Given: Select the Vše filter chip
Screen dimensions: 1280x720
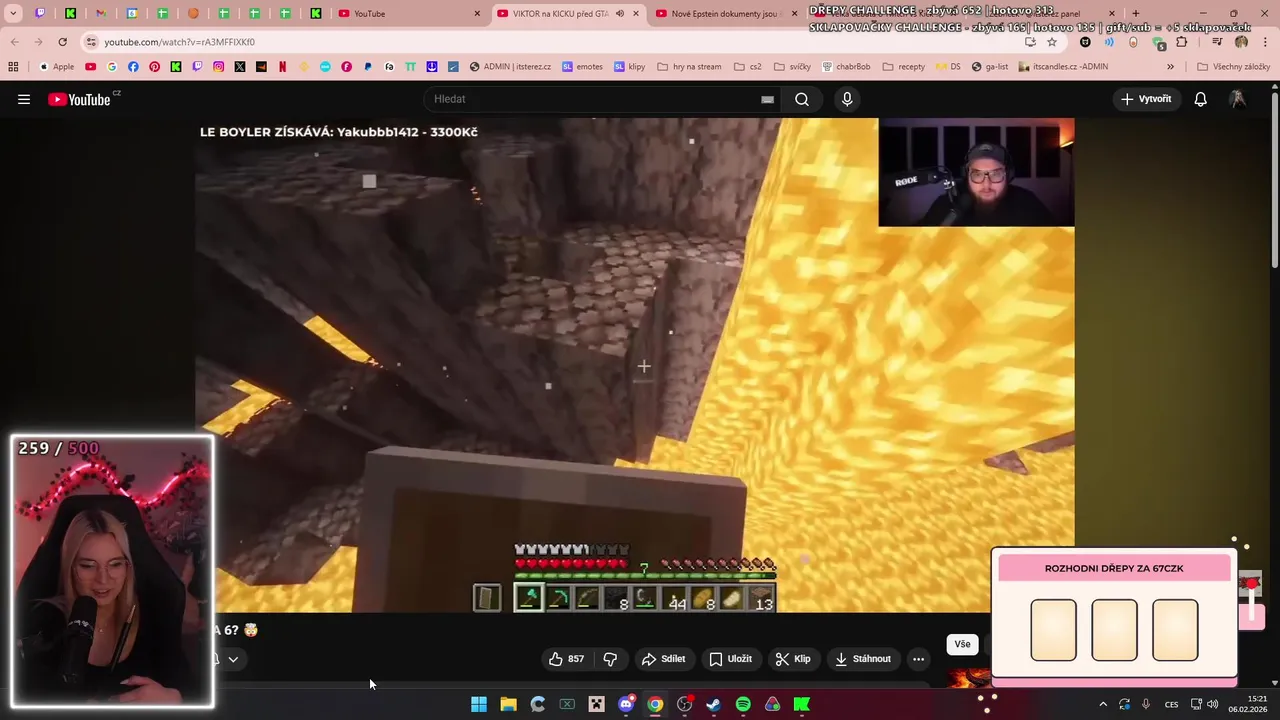Looking at the screenshot, I should pos(962,644).
